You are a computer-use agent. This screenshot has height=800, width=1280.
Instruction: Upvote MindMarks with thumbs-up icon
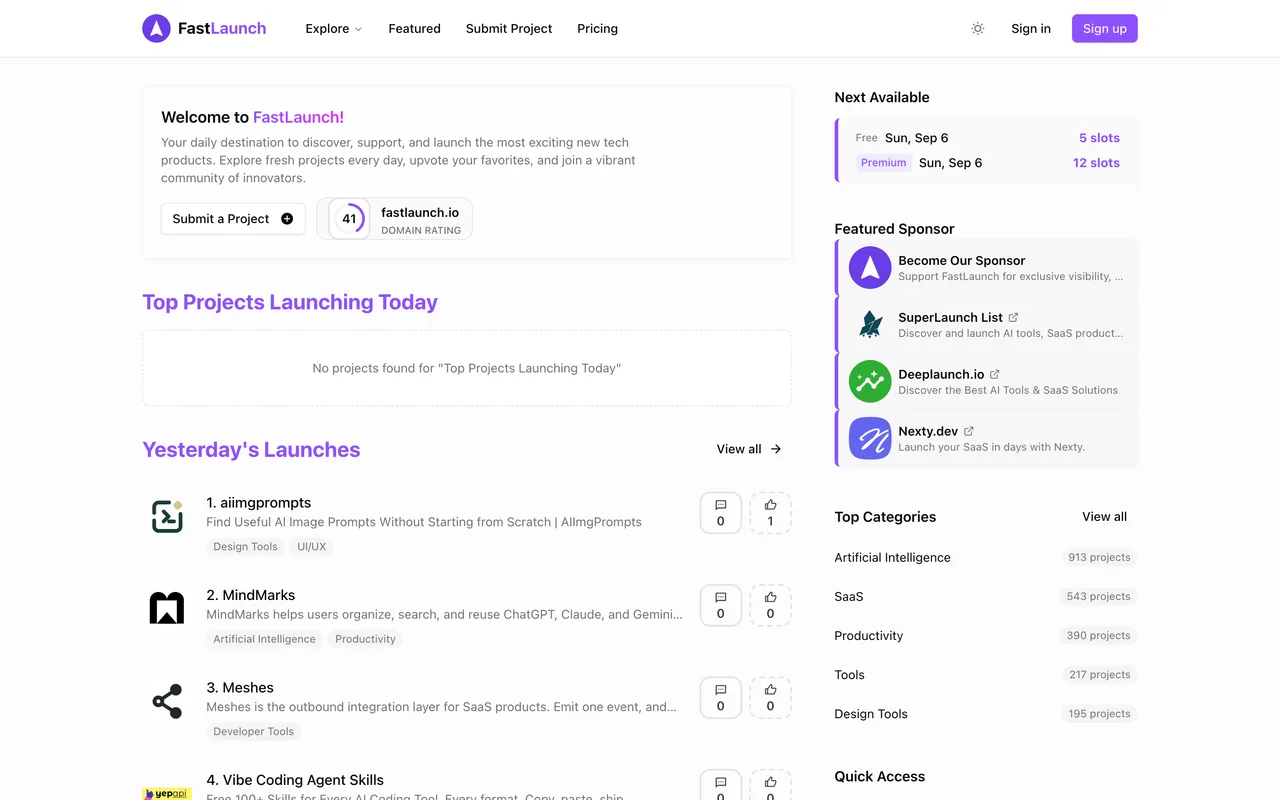[x=770, y=605]
